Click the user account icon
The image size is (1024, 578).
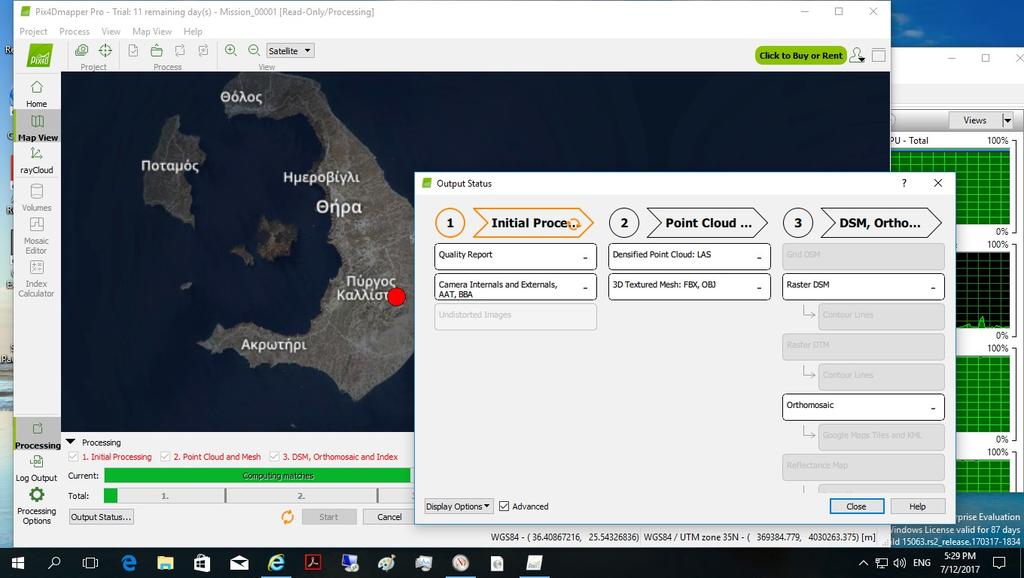tap(857, 56)
